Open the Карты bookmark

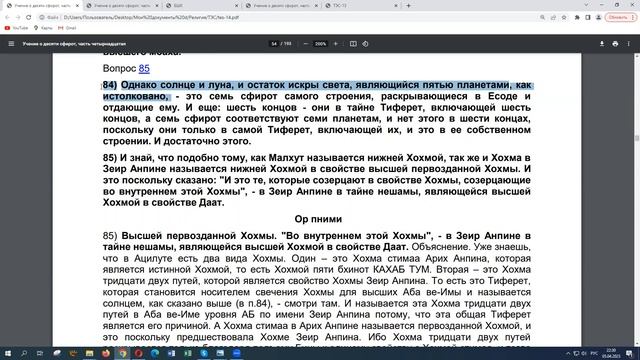point(43,28)
